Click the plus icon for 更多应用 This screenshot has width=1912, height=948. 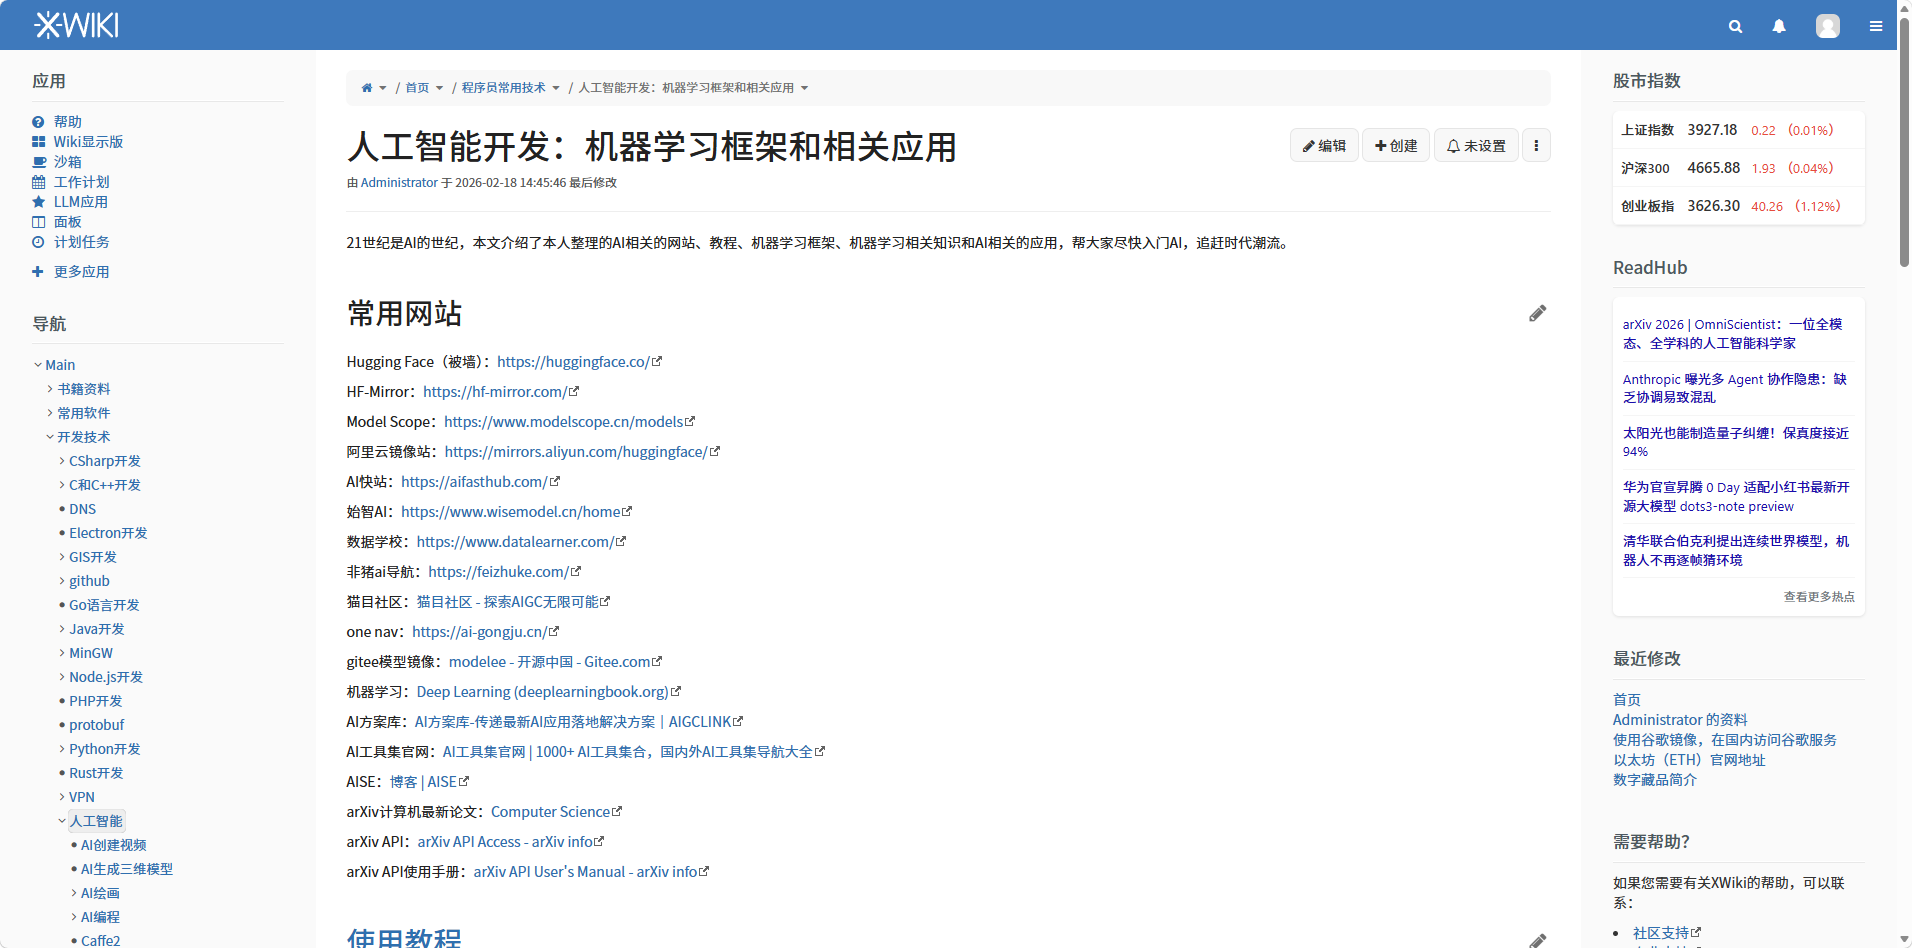38,272
